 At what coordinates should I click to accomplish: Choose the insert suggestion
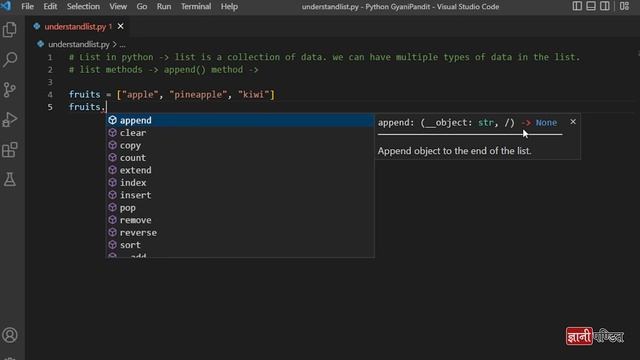(240, 195)
